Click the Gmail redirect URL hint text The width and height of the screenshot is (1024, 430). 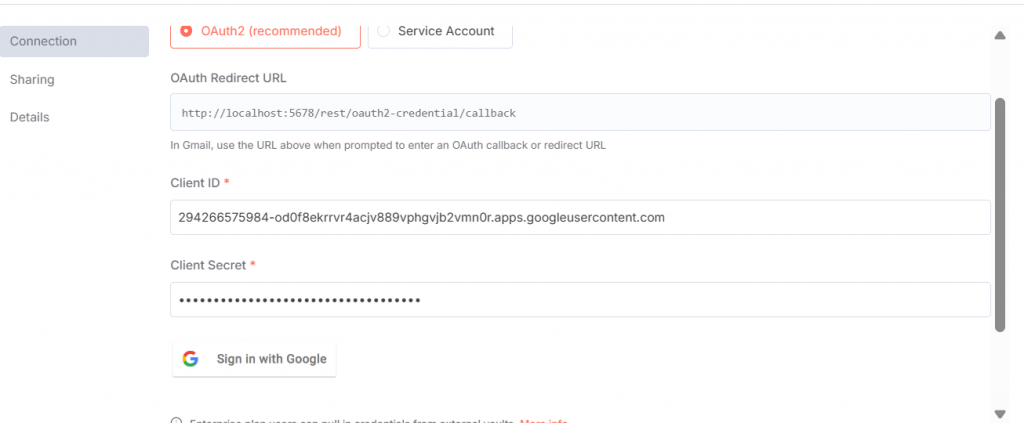[388, 145]
